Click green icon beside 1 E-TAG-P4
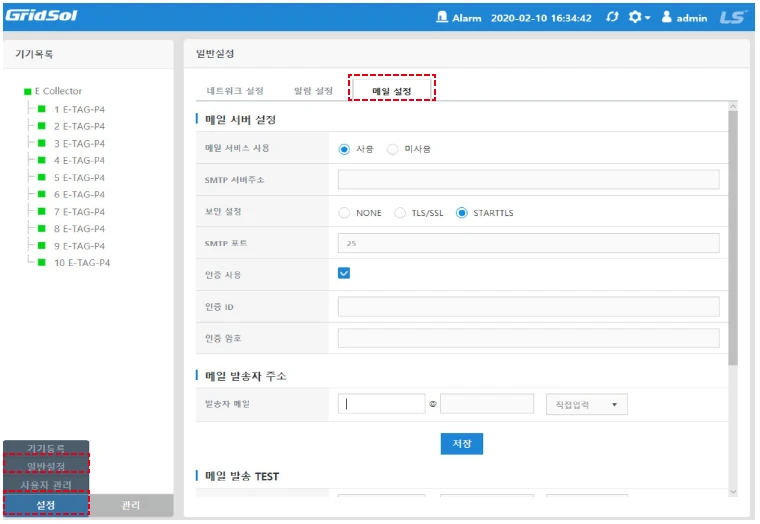The image size is (760, 524). coord(42,109)
